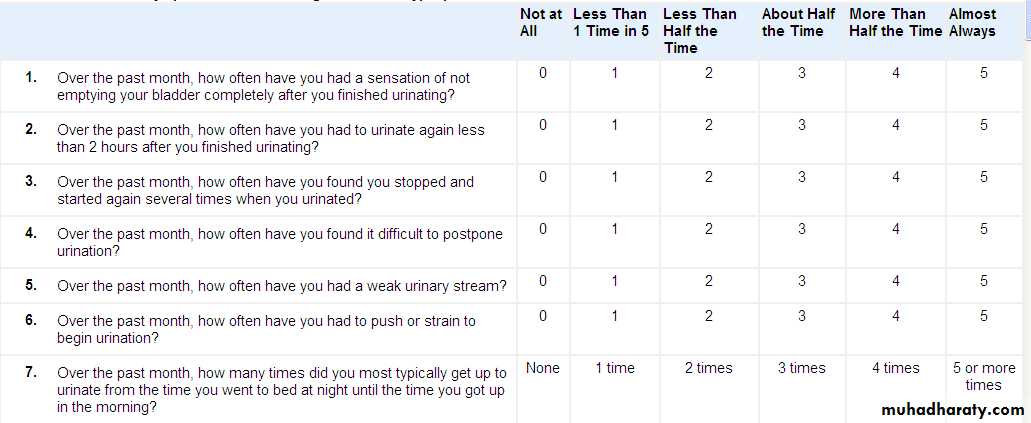Pick score 3 for urinating again within 2 hours
This screenshot has width=1031, height=423.
click(801, 125)
